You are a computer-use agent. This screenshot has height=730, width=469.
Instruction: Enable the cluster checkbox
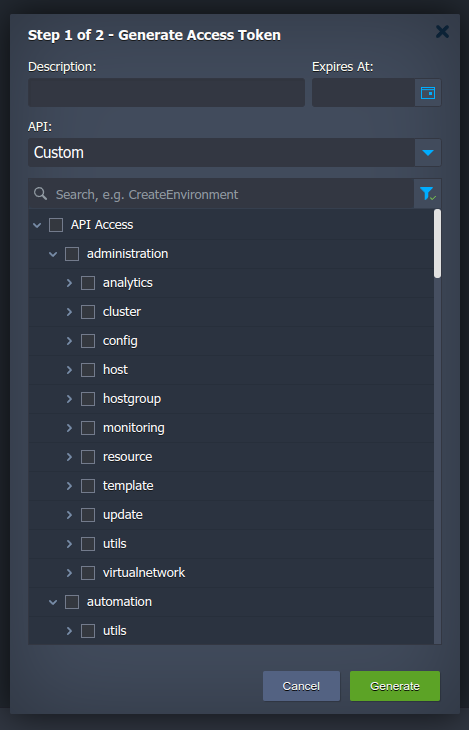[88, 312]
